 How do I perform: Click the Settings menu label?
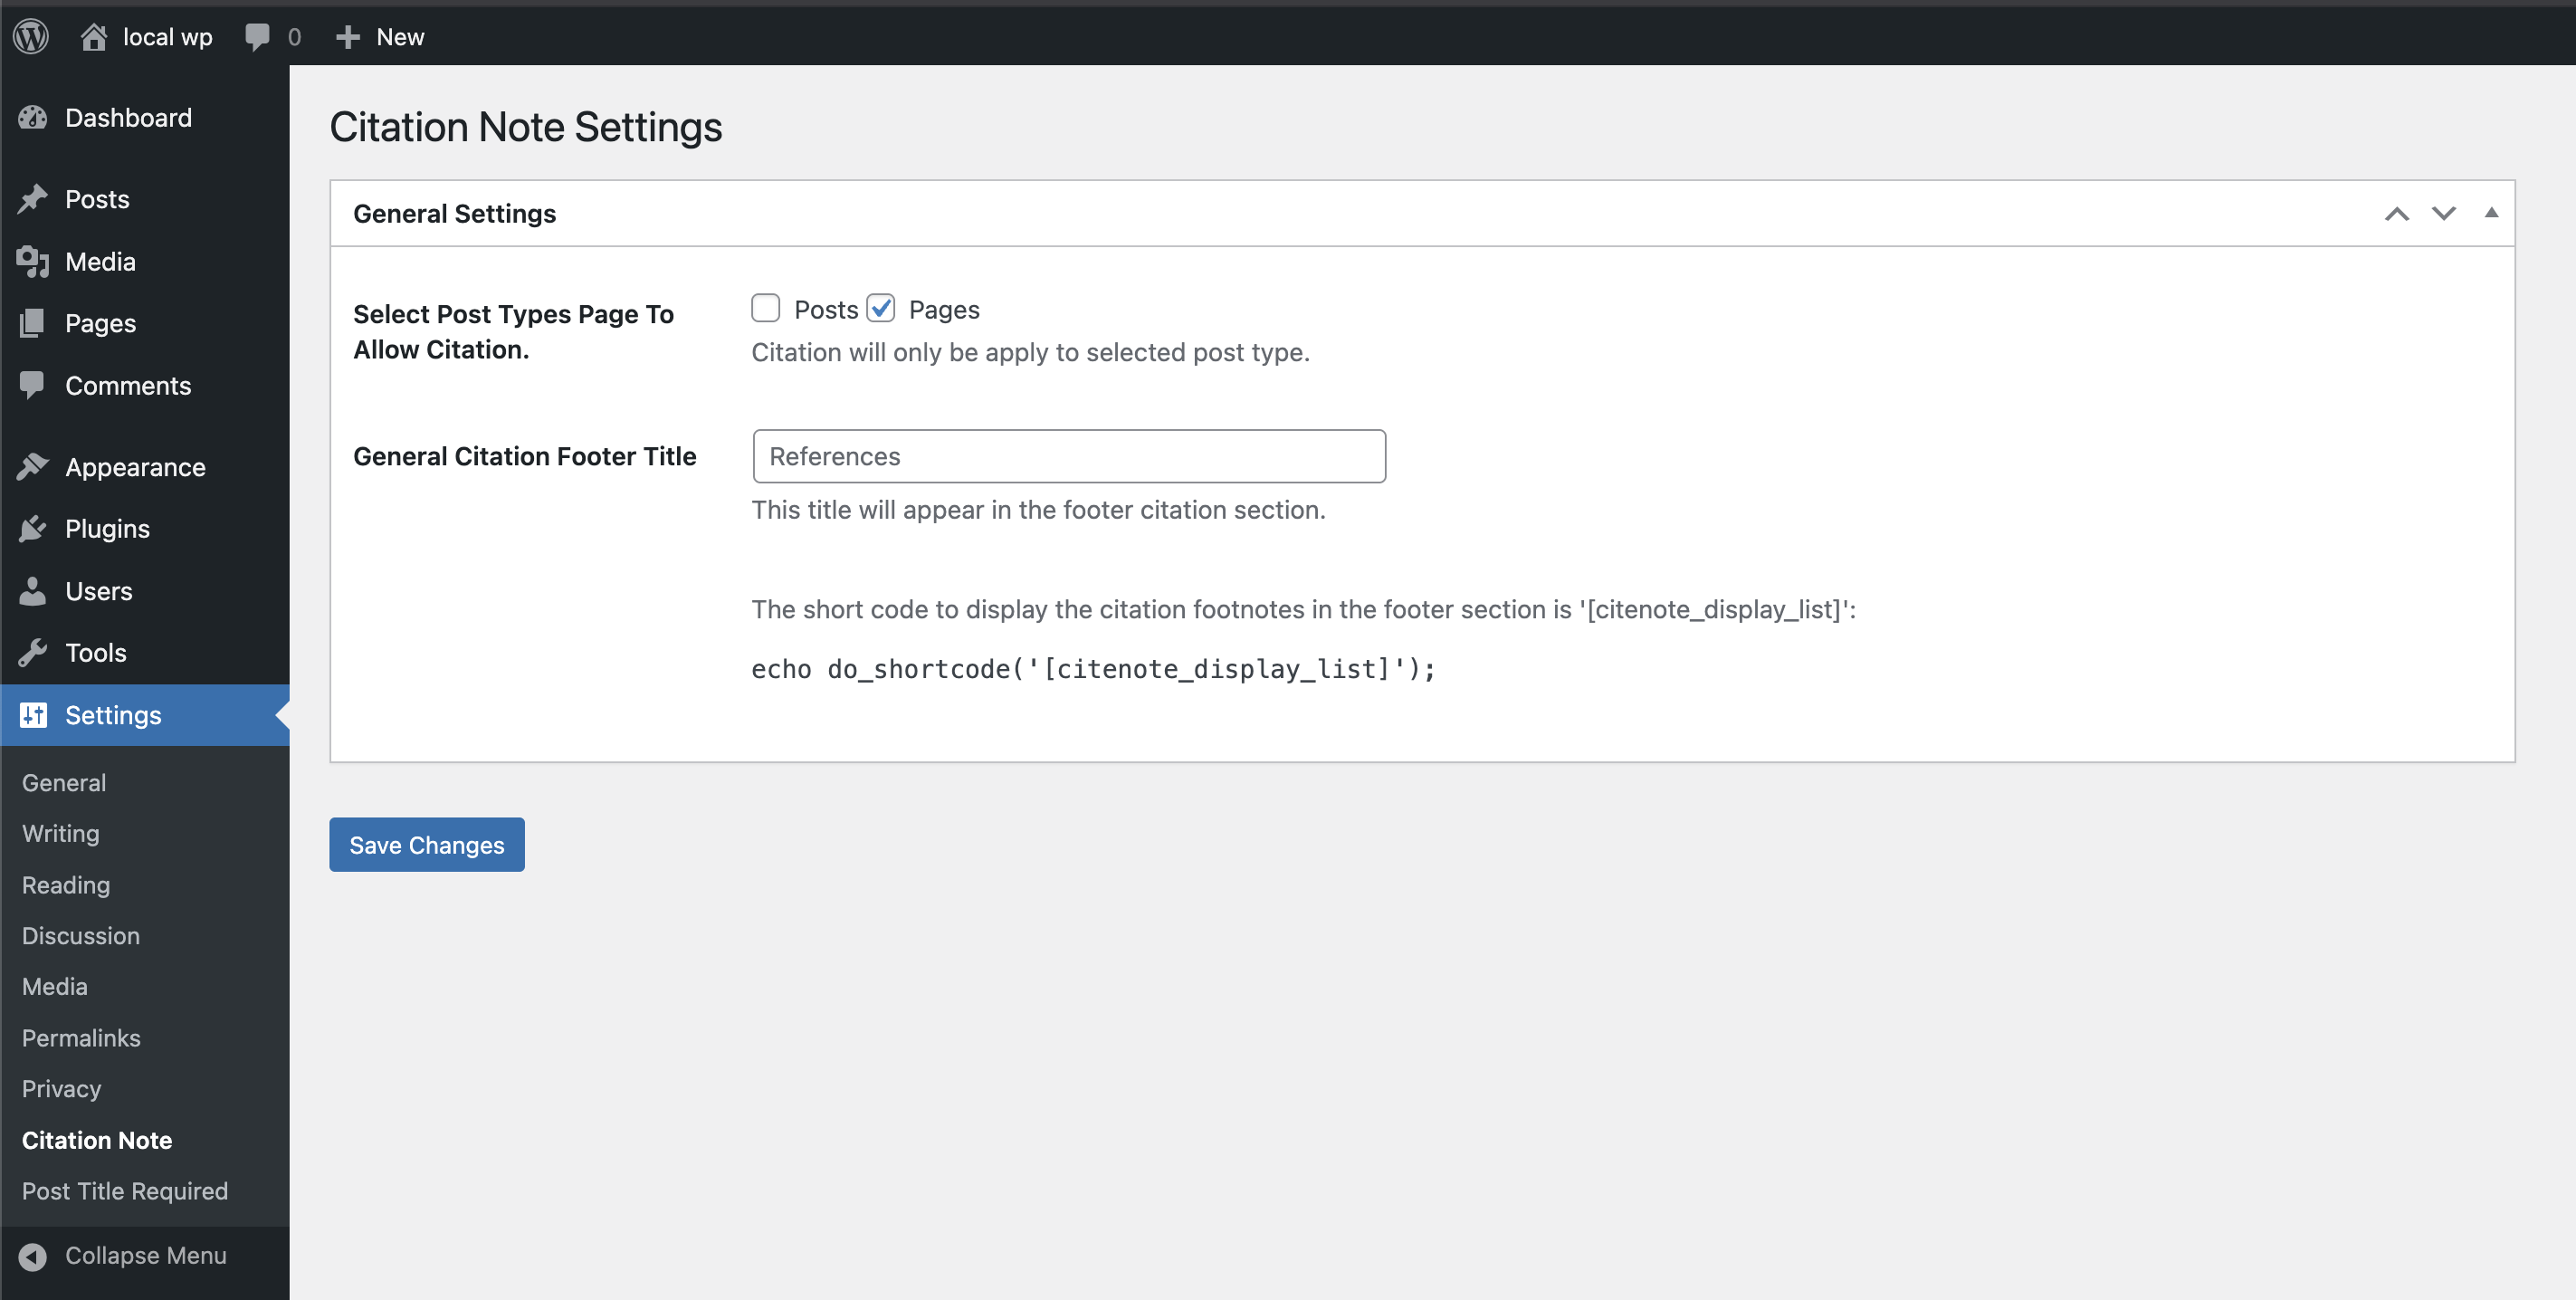point(113,715)
